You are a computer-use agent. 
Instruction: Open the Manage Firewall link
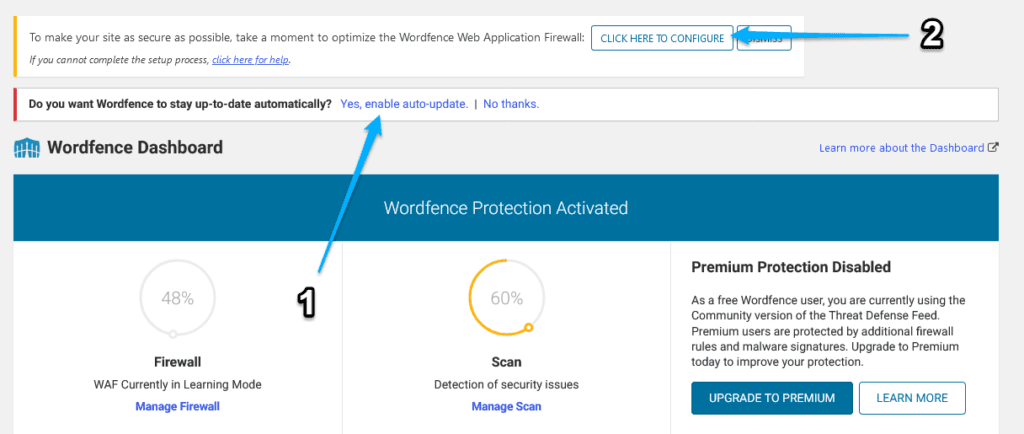pyautogui.click(x=178, y=407)
